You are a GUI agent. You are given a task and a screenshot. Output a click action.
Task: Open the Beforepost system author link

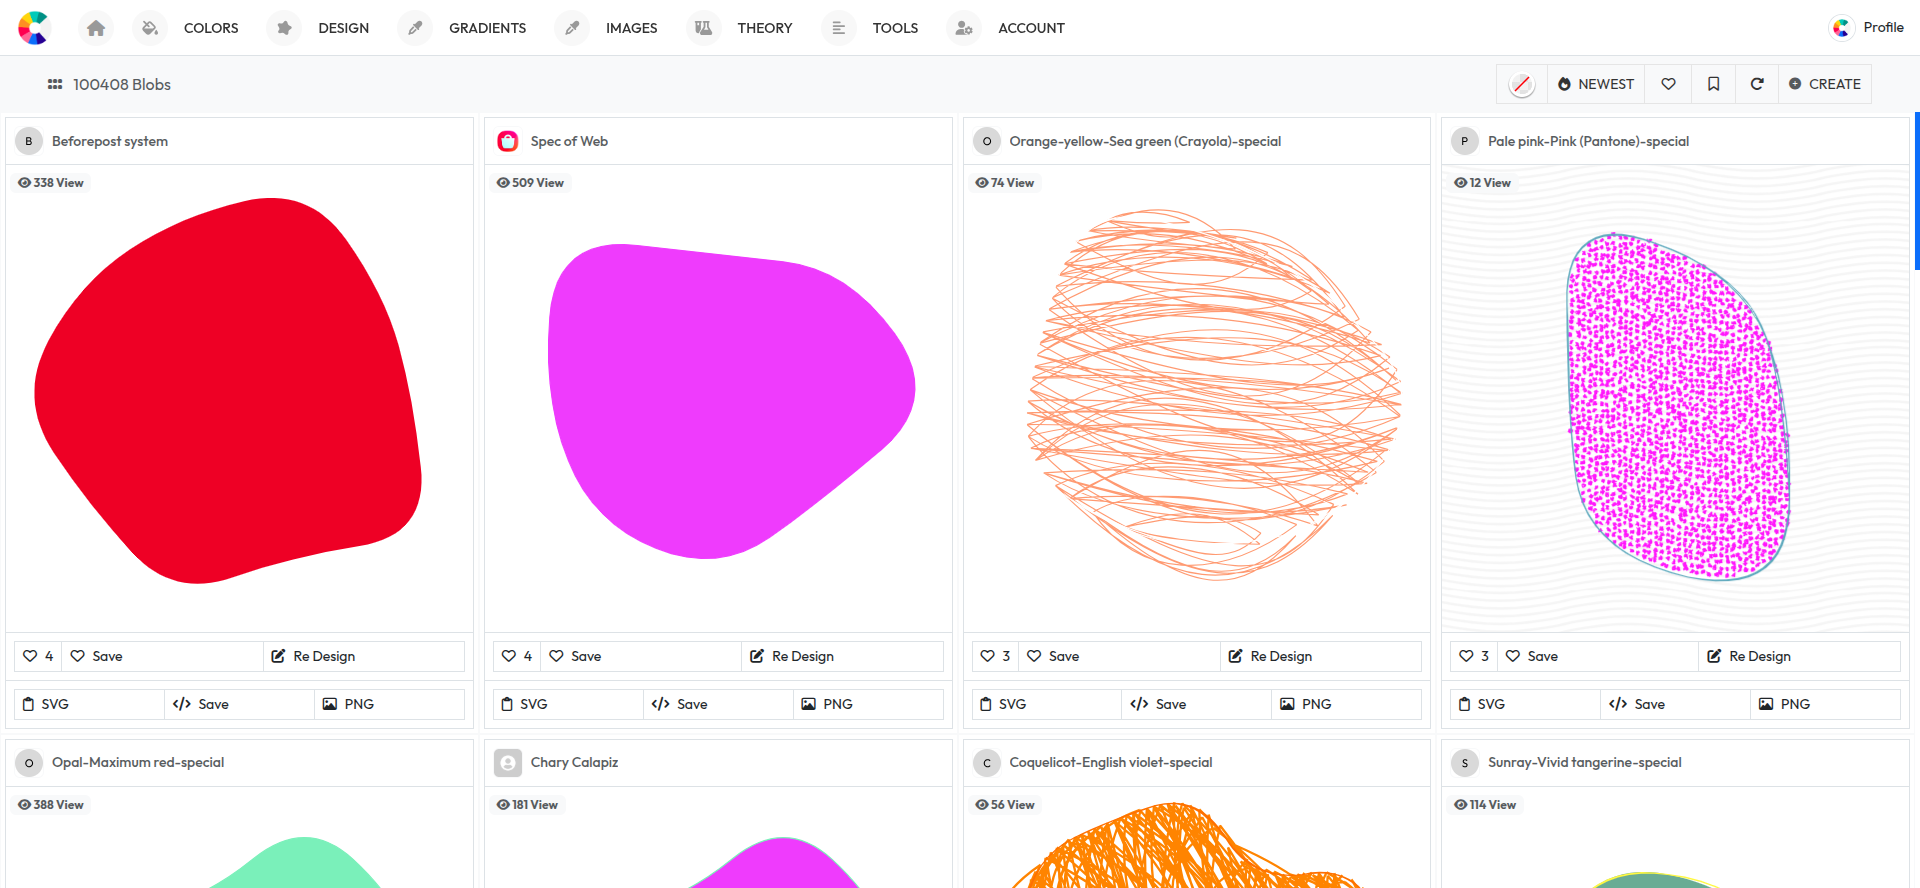point(110,141)
